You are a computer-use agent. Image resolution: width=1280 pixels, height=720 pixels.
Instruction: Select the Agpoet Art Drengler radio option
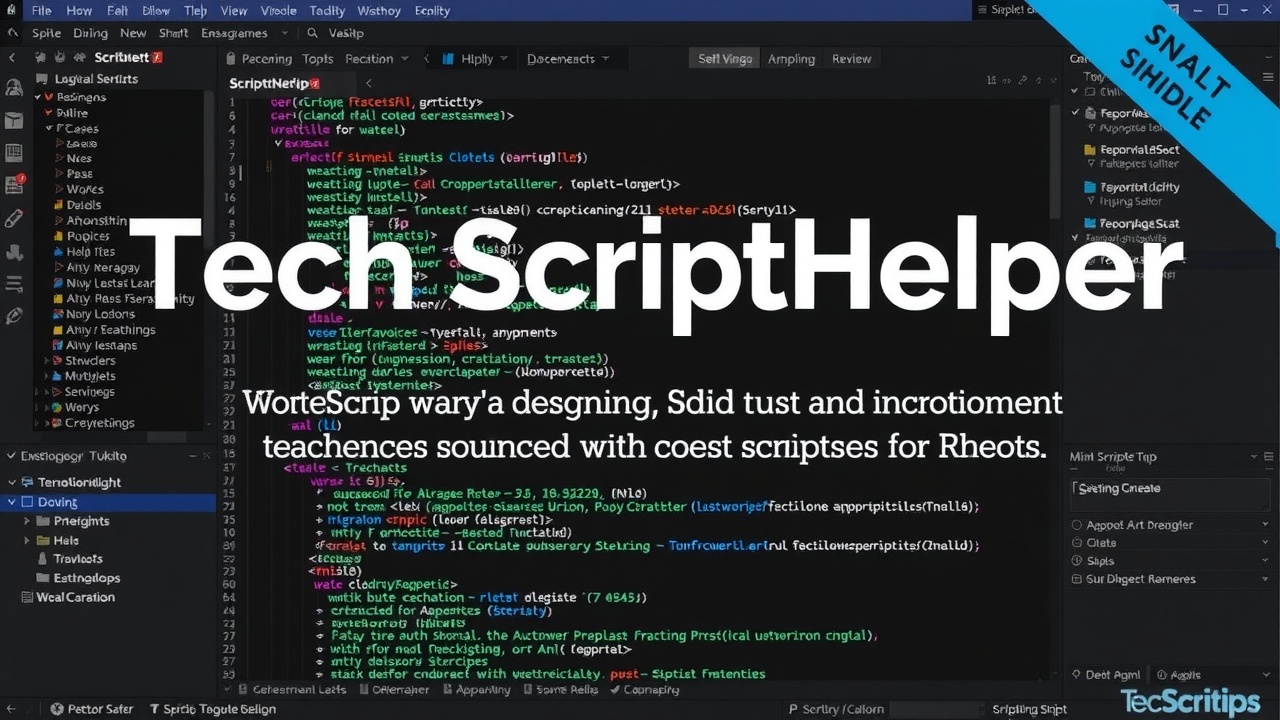click(x=1077, y=525)
